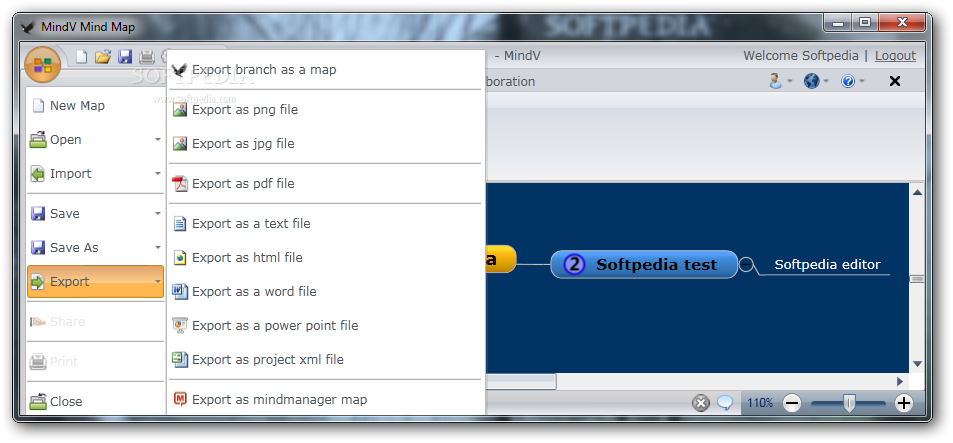Screen dimensions: 953x443
Task: Click the vertical scrollbar up arrow
Action: click(x=917, y=193)
